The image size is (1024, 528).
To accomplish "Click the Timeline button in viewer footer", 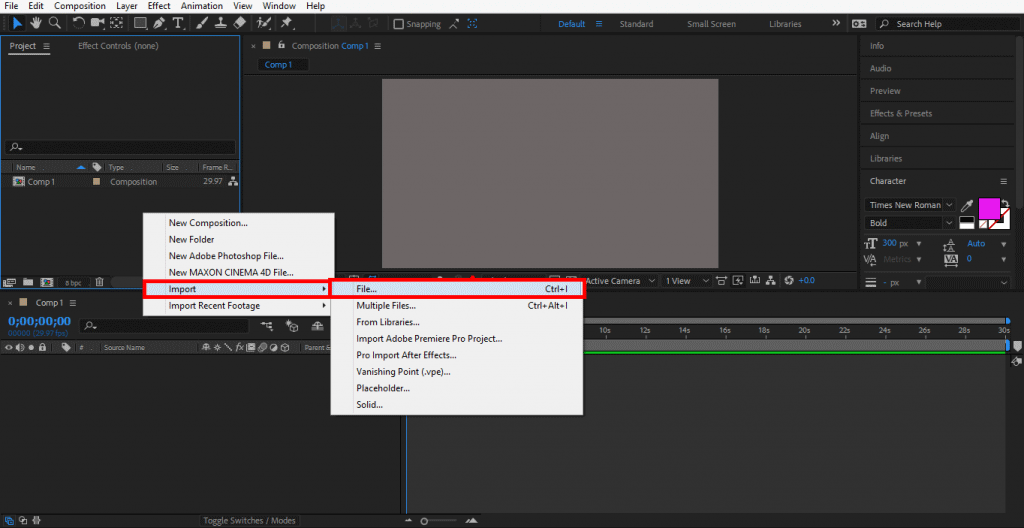I will point(755,281).
